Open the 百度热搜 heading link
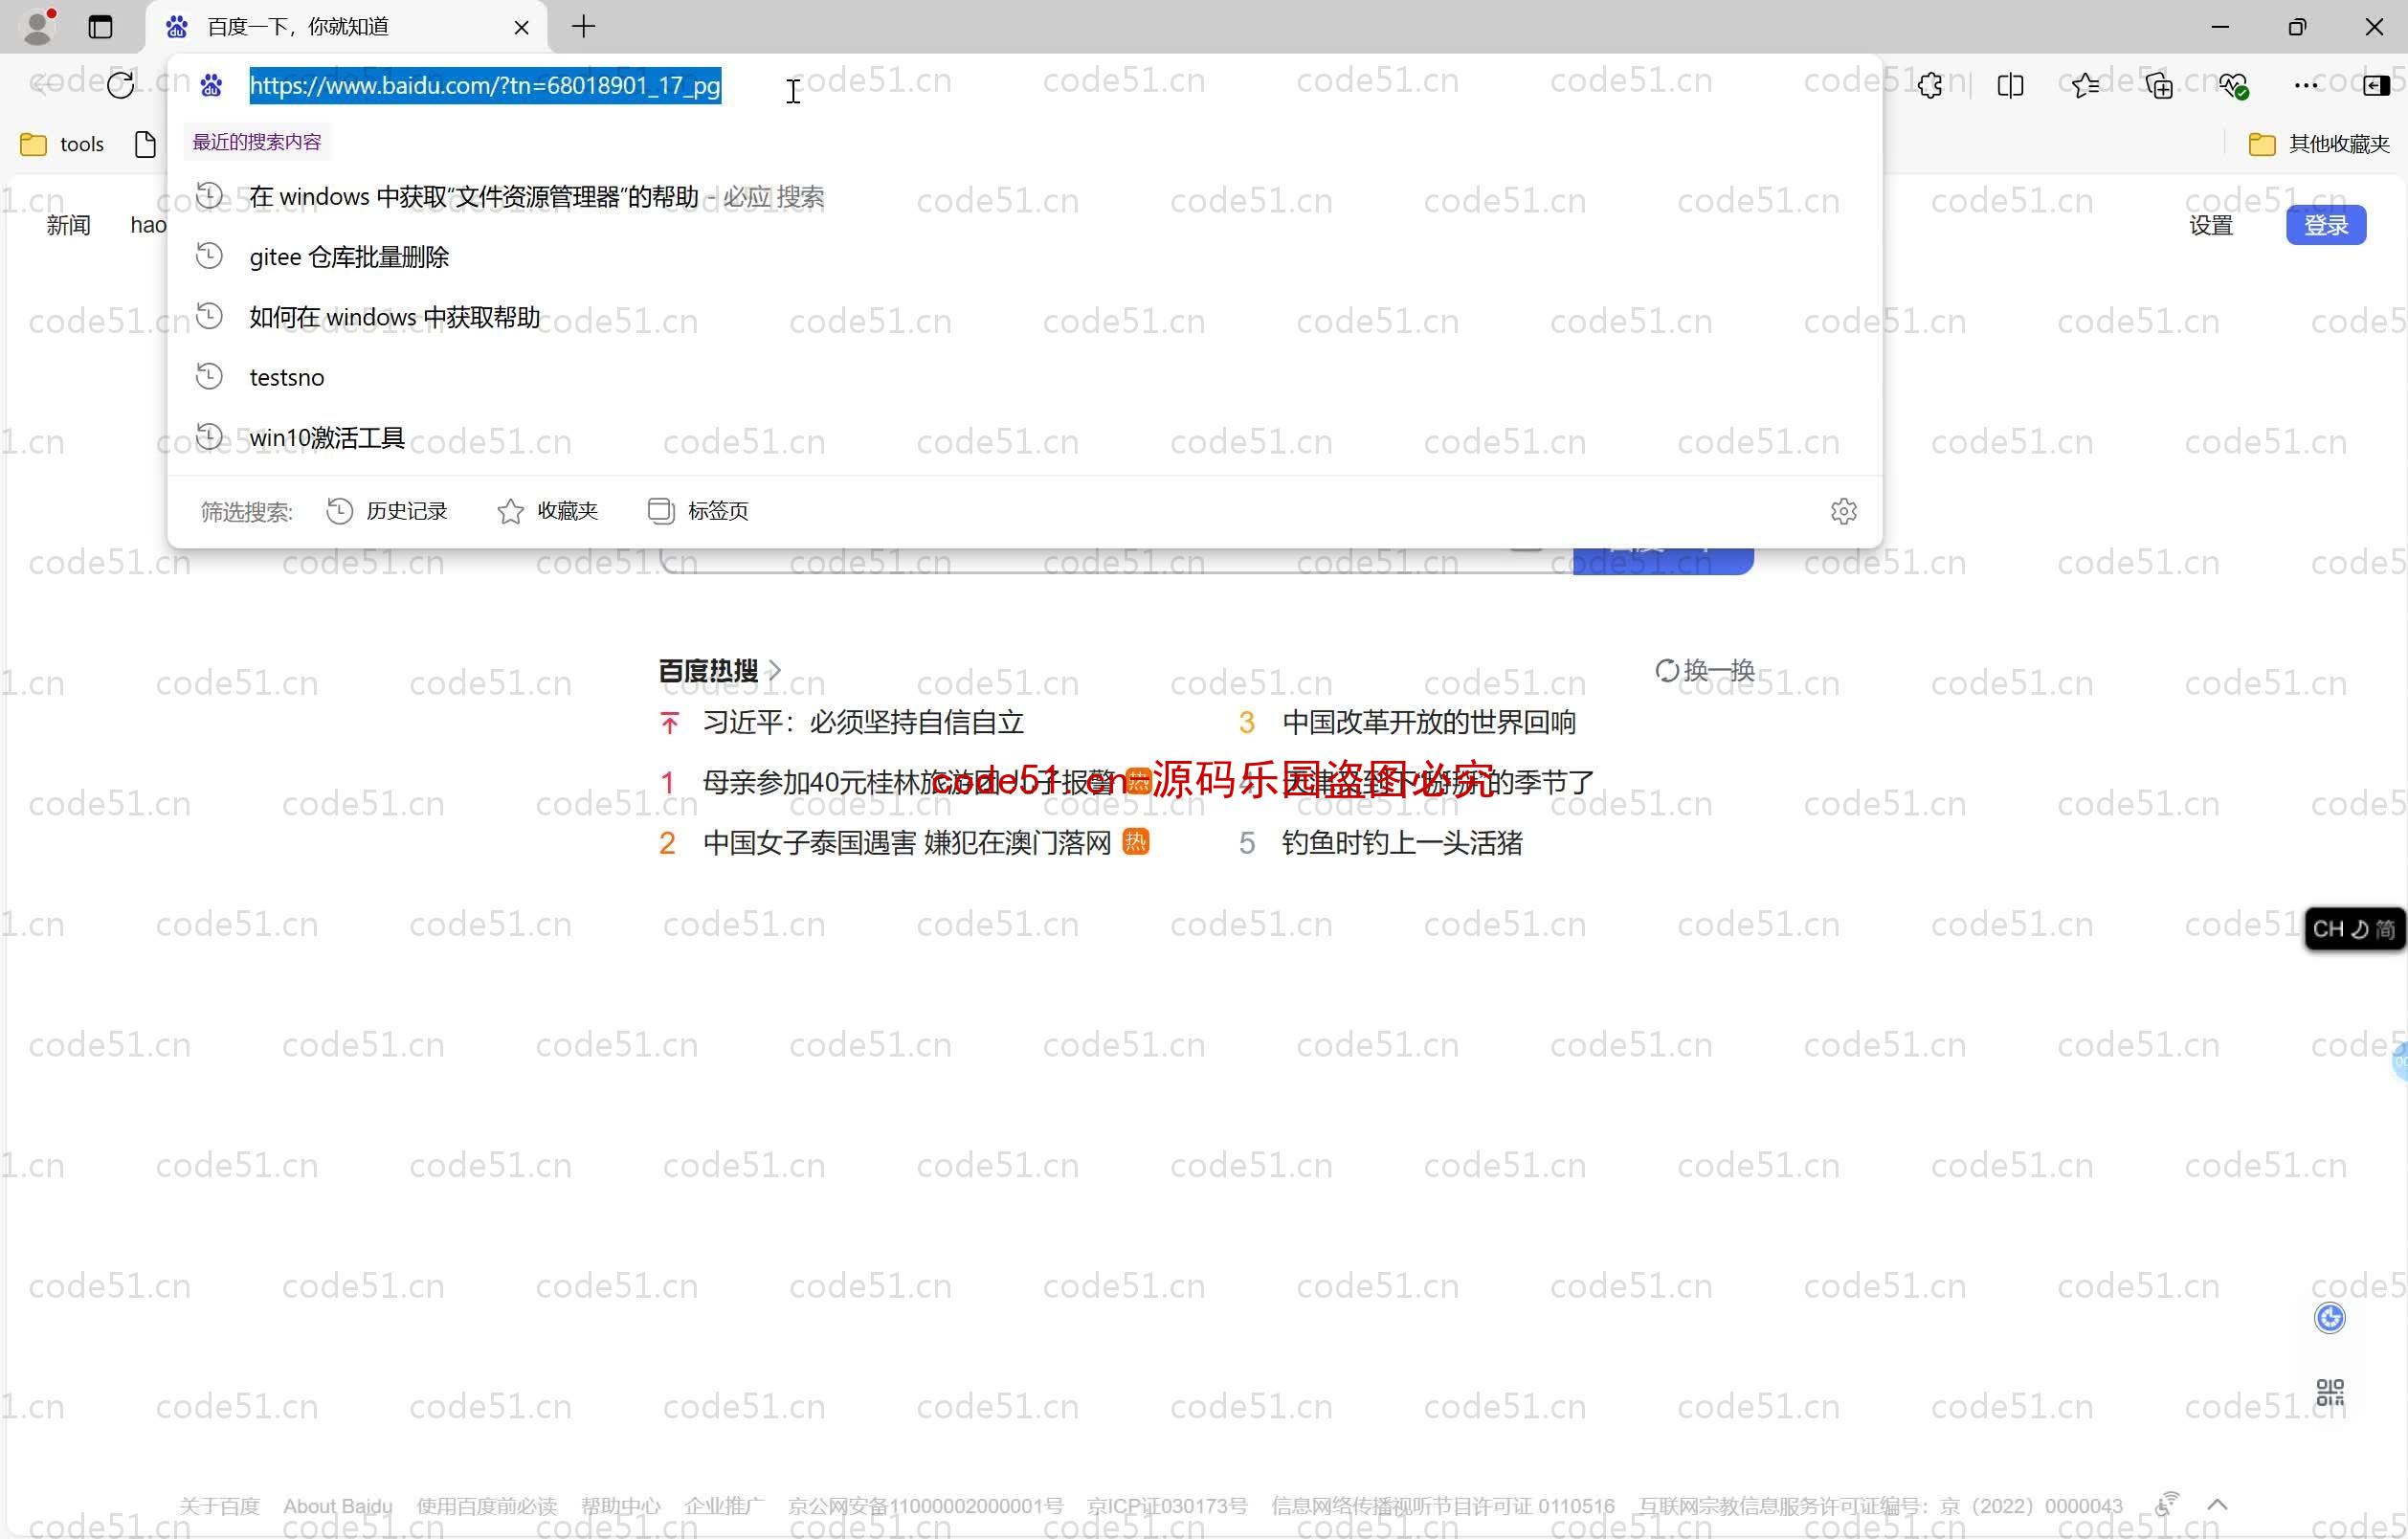Image resolution: width=2408 pixels, height=1539 pixels. click(x=708, y=670)
